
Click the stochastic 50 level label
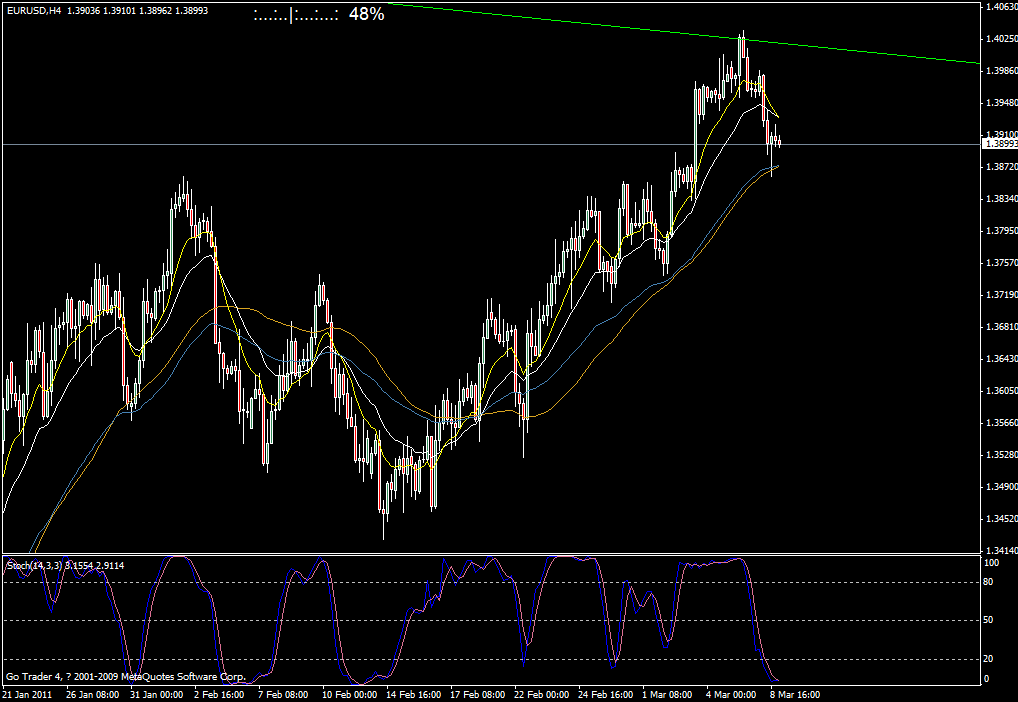click(990, 621)
